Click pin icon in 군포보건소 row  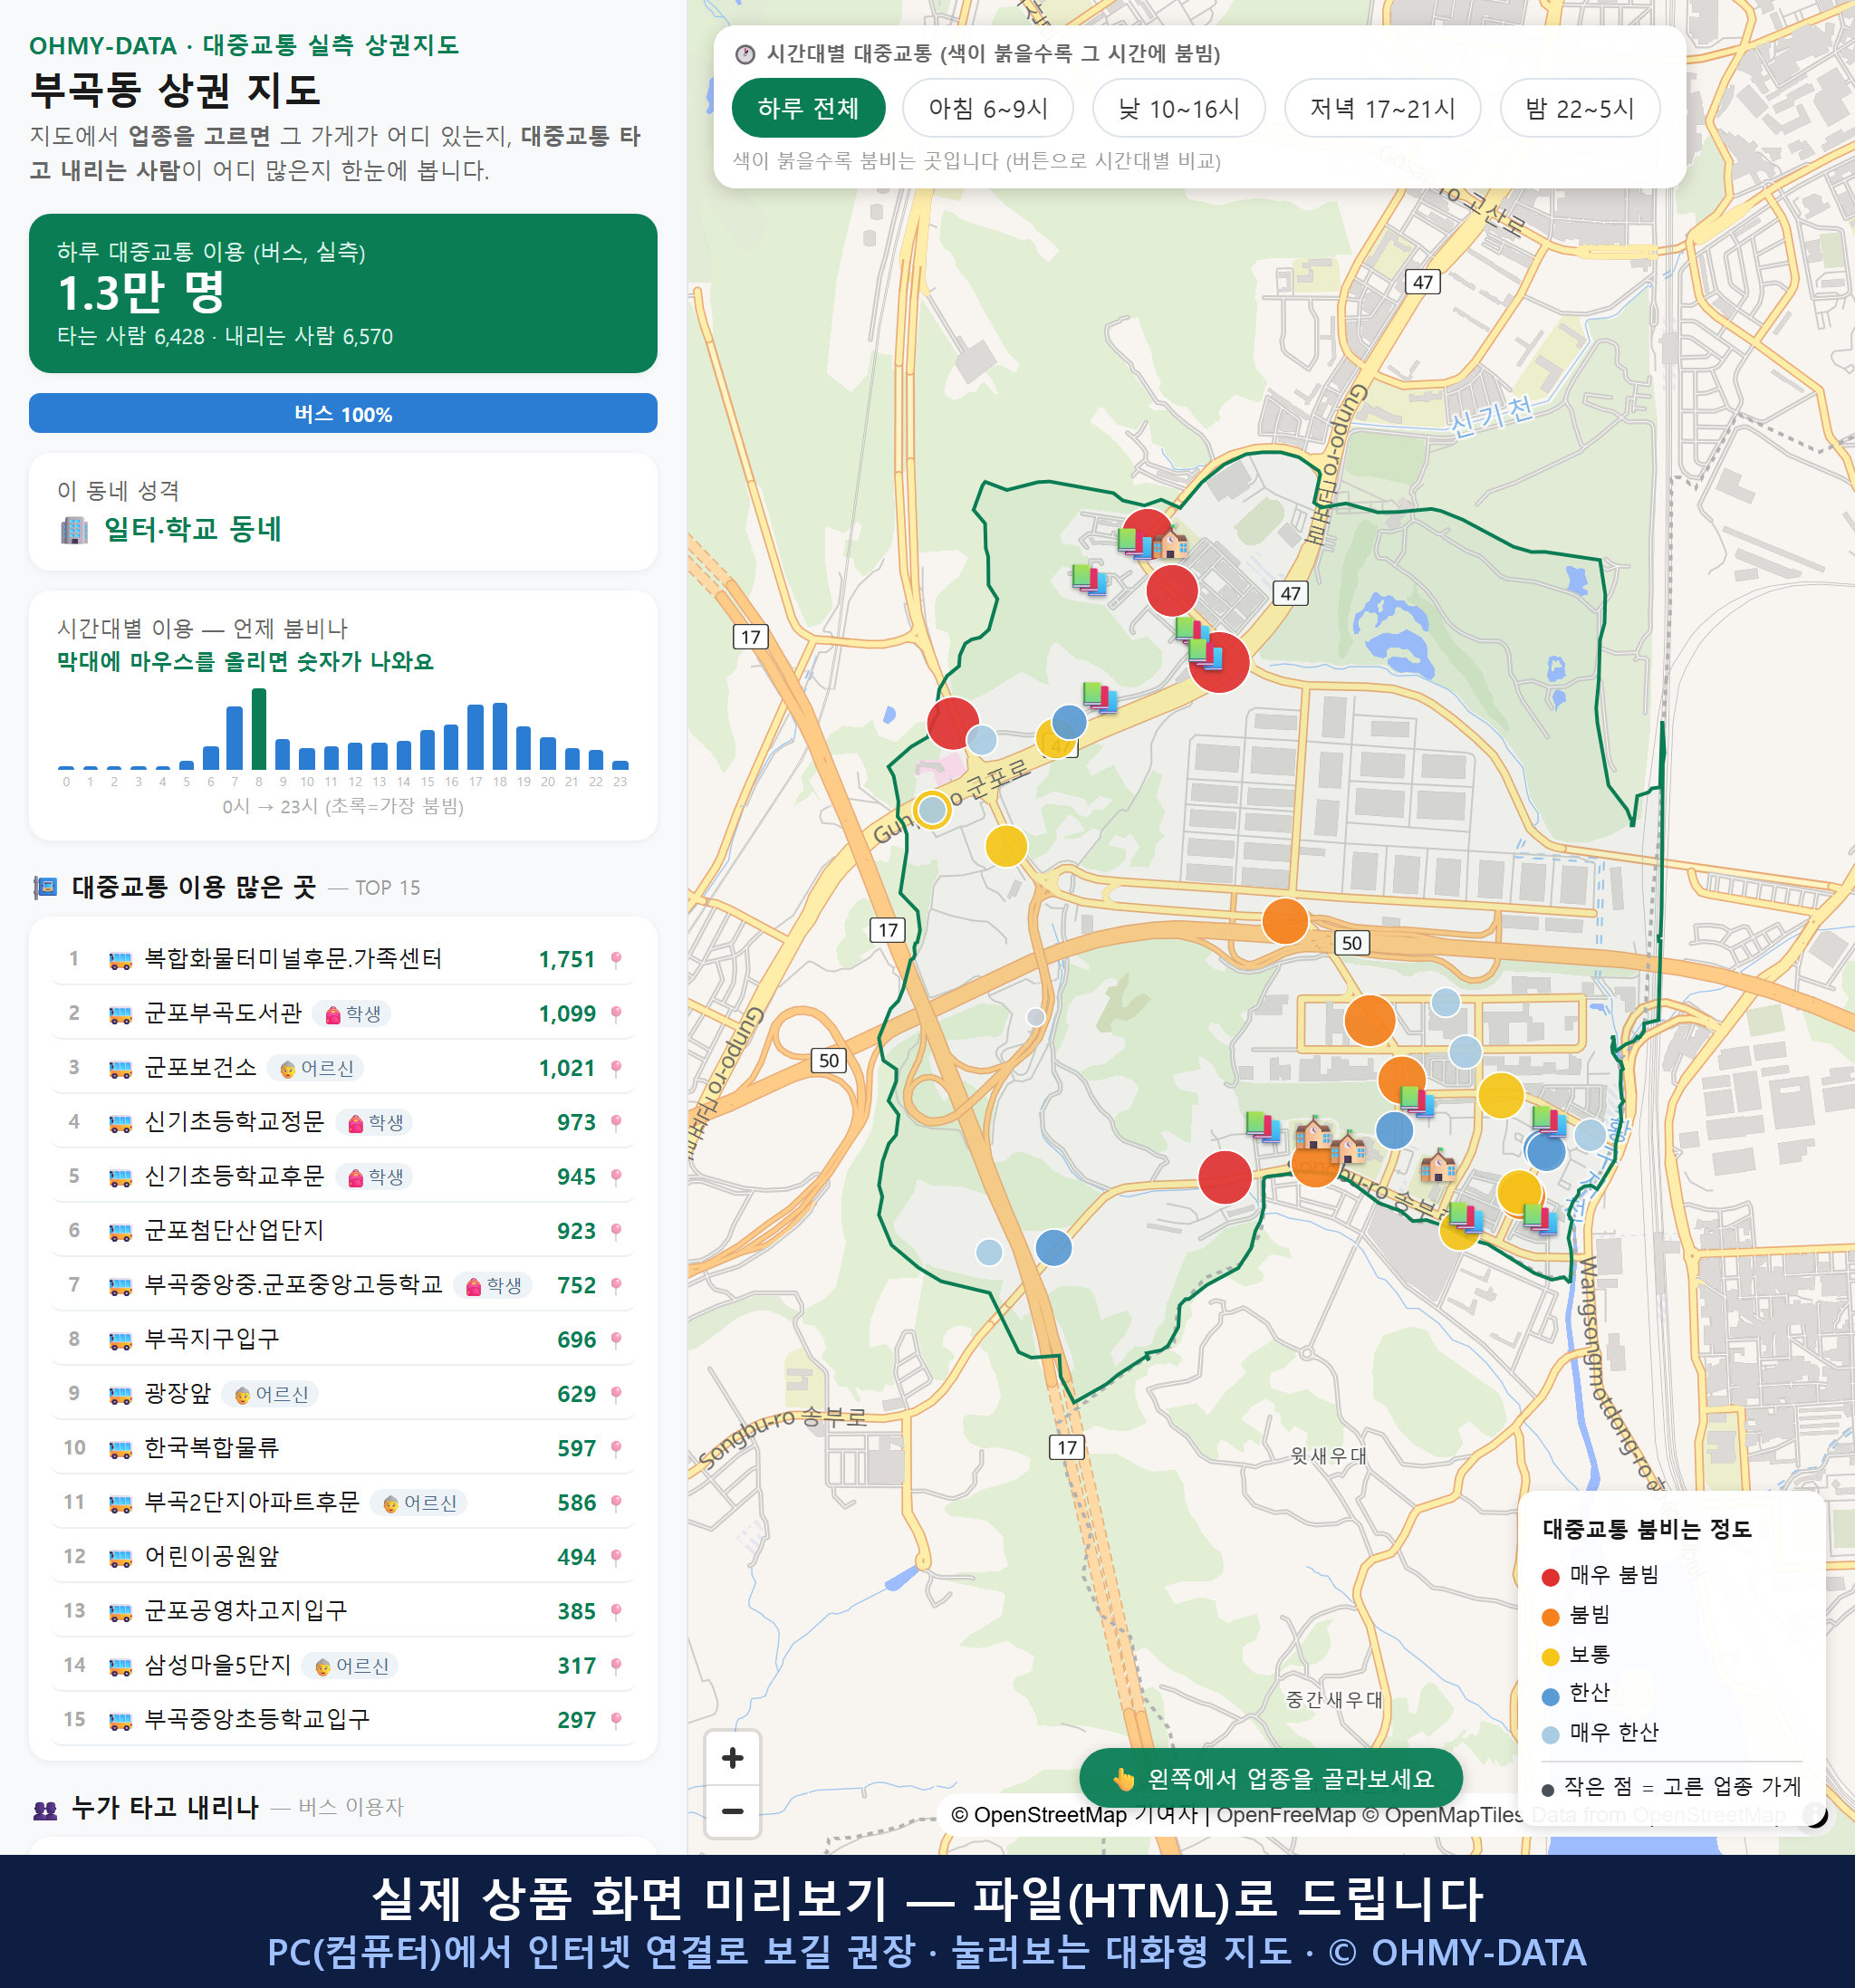[x=616, y=1069]
